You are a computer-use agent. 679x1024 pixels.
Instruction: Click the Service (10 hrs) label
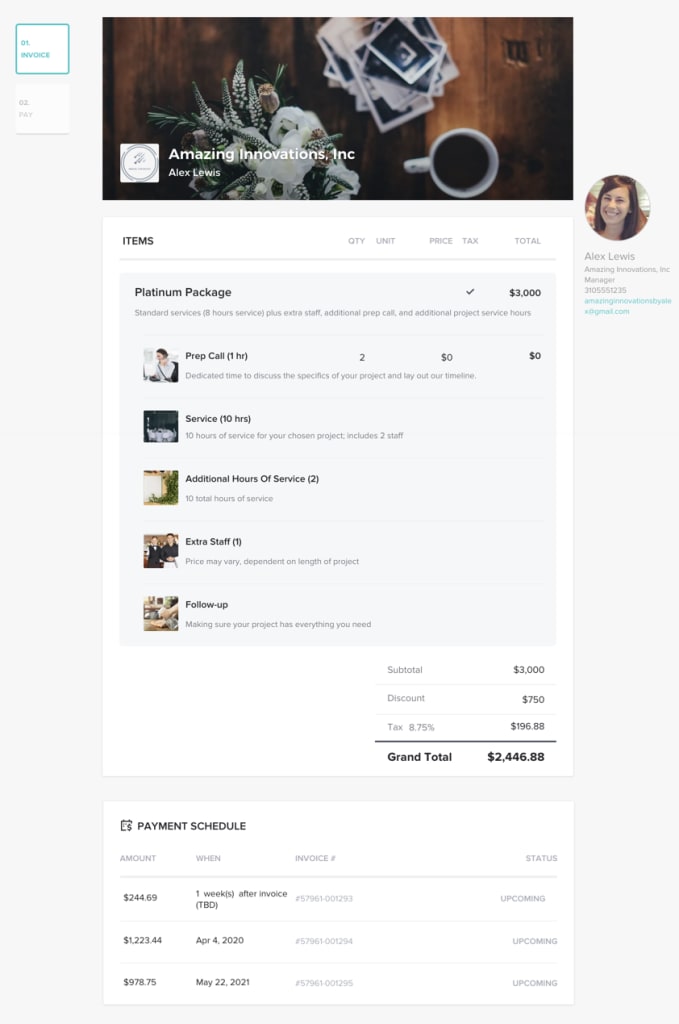click(218, 419)
